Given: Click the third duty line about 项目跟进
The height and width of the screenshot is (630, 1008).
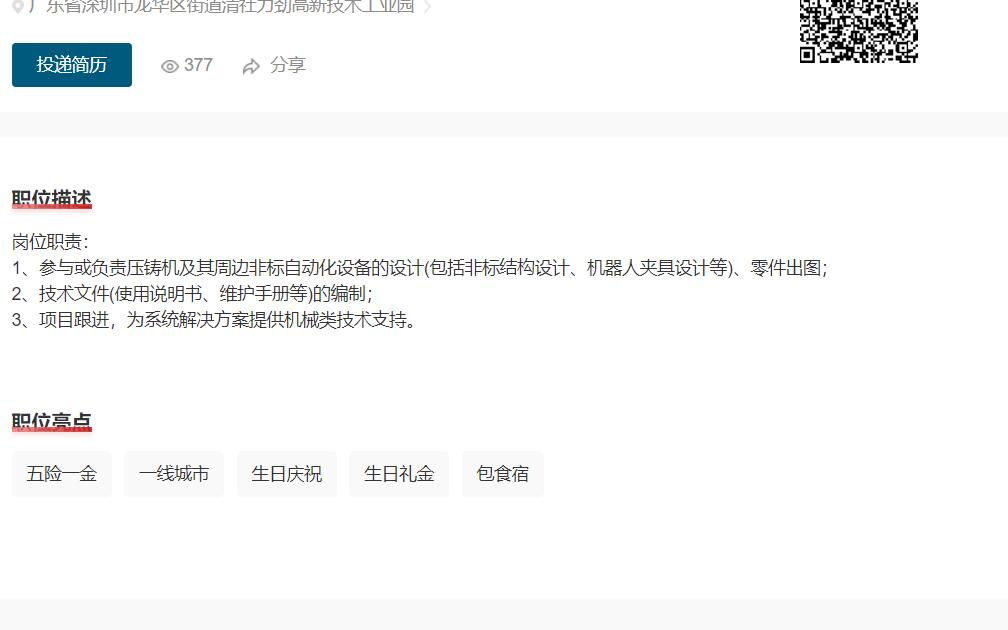Looking at the screenshot, I should click(x=214, y=320).
